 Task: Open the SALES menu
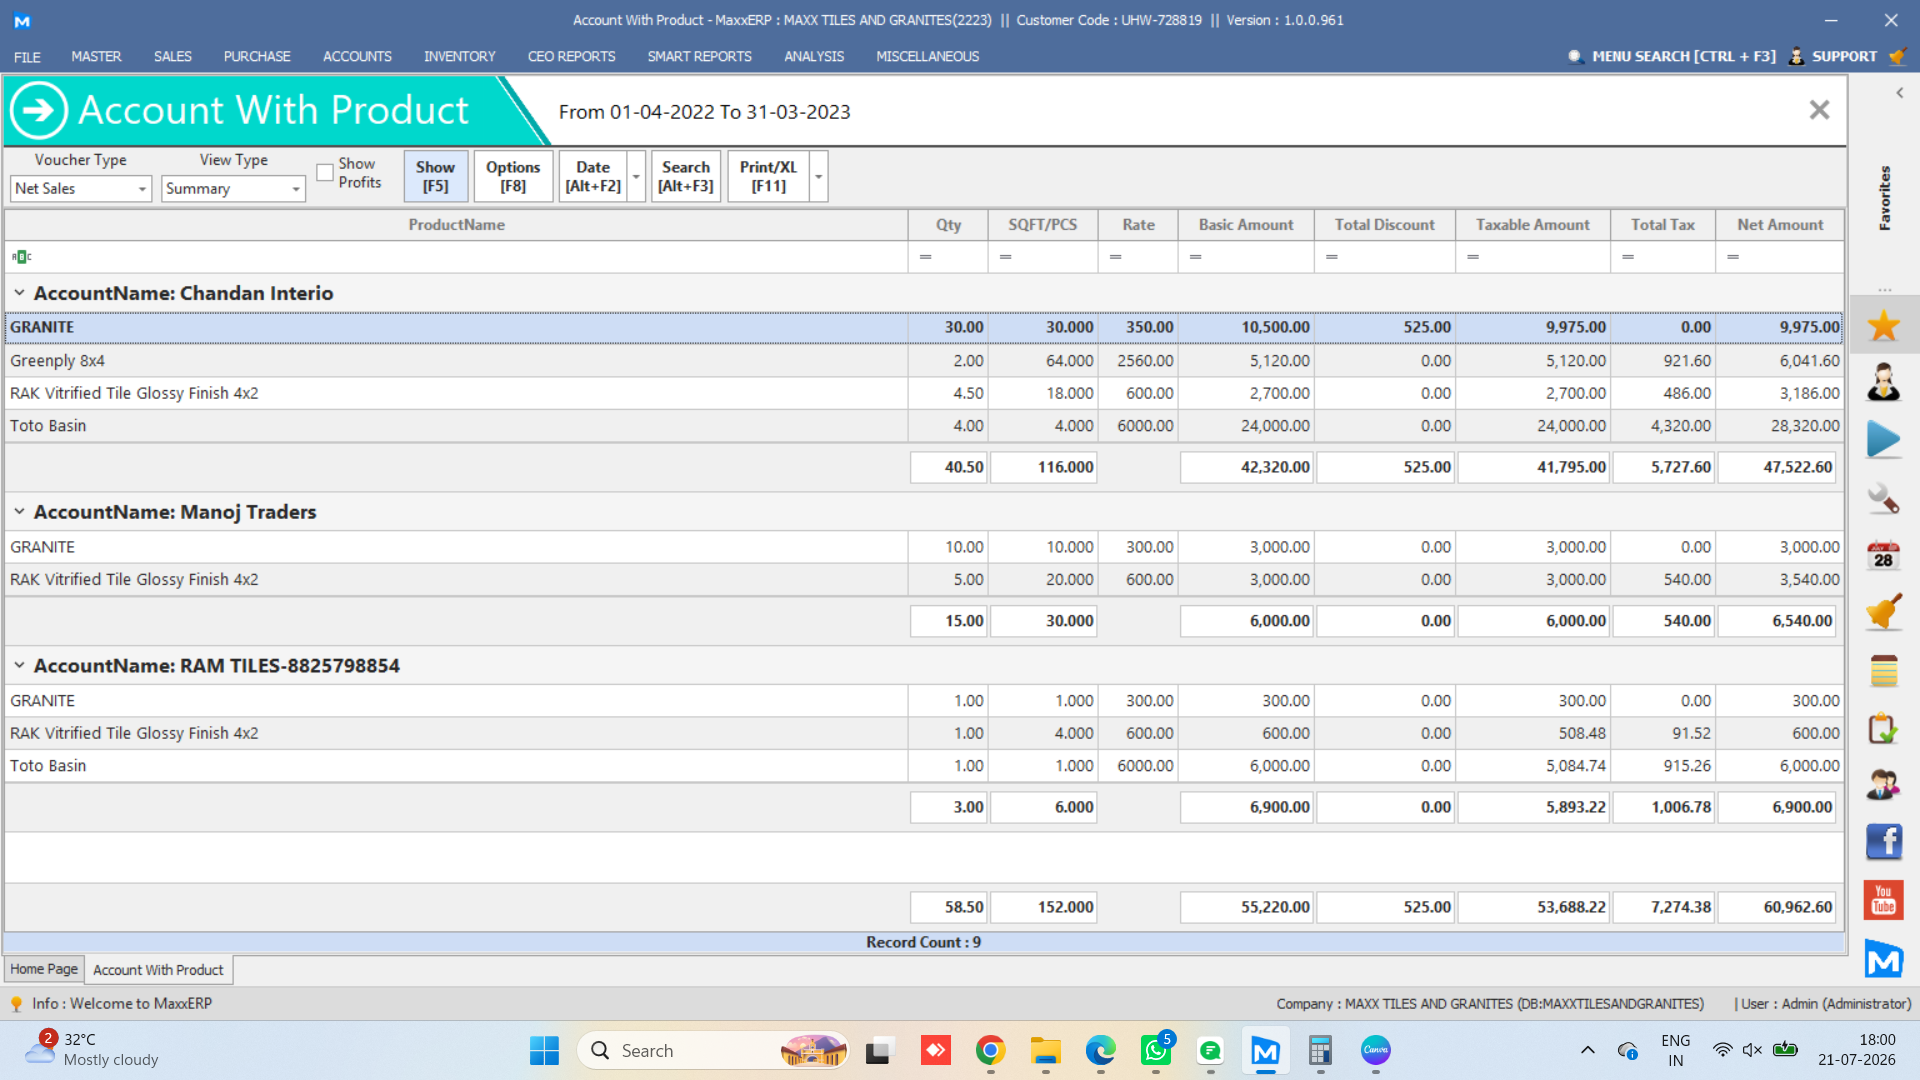173,57
